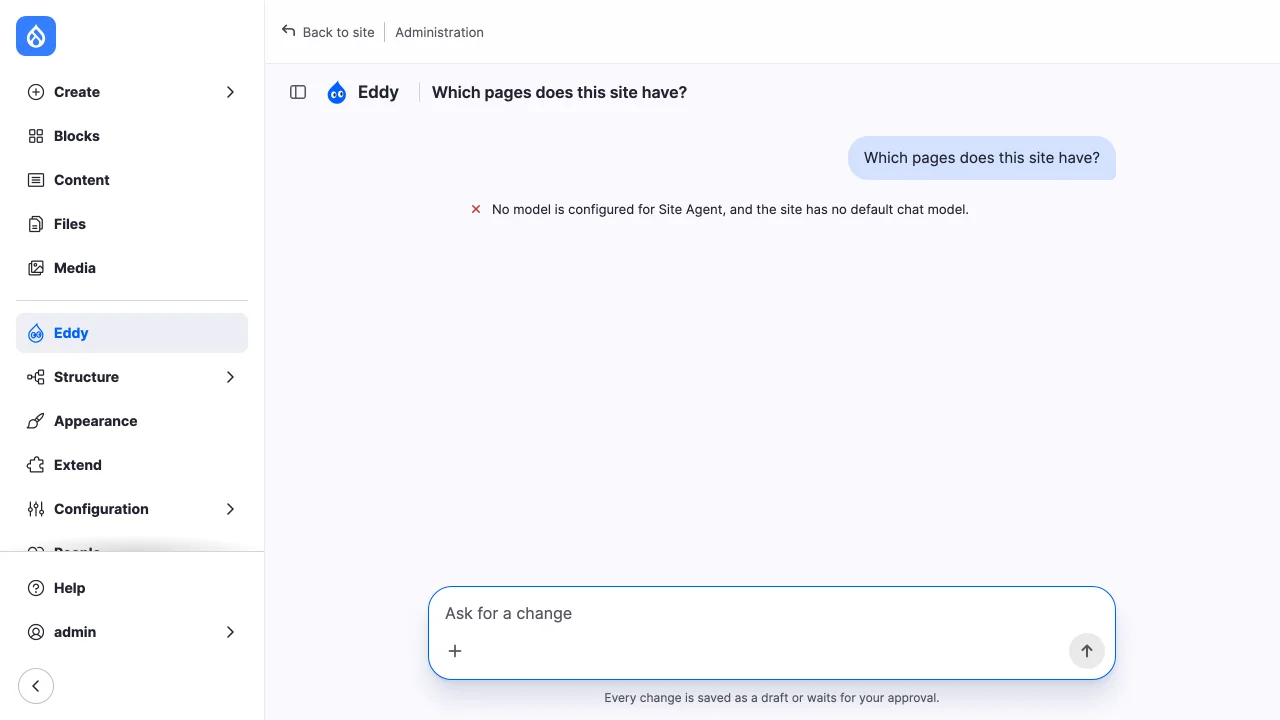Follow the Back to site link
The image size is (1280, 720).
[x=328, y=32]
